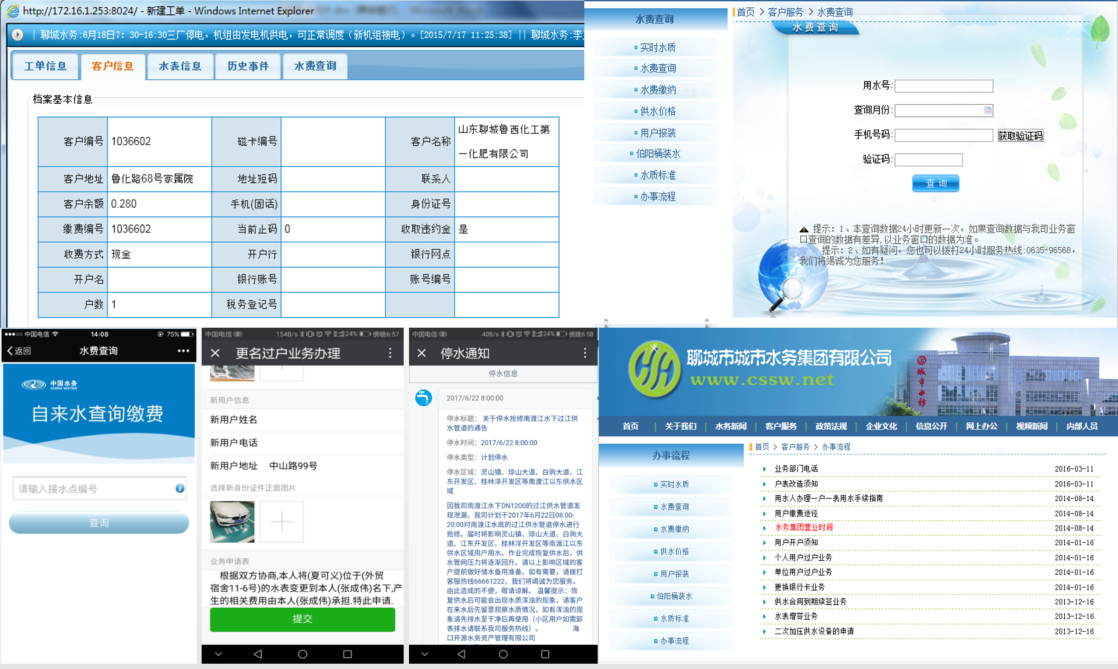Viewport: 1118px width, 669px height.
Task: Click the blue 查询 button under 验证码
Action: point(935,183)
